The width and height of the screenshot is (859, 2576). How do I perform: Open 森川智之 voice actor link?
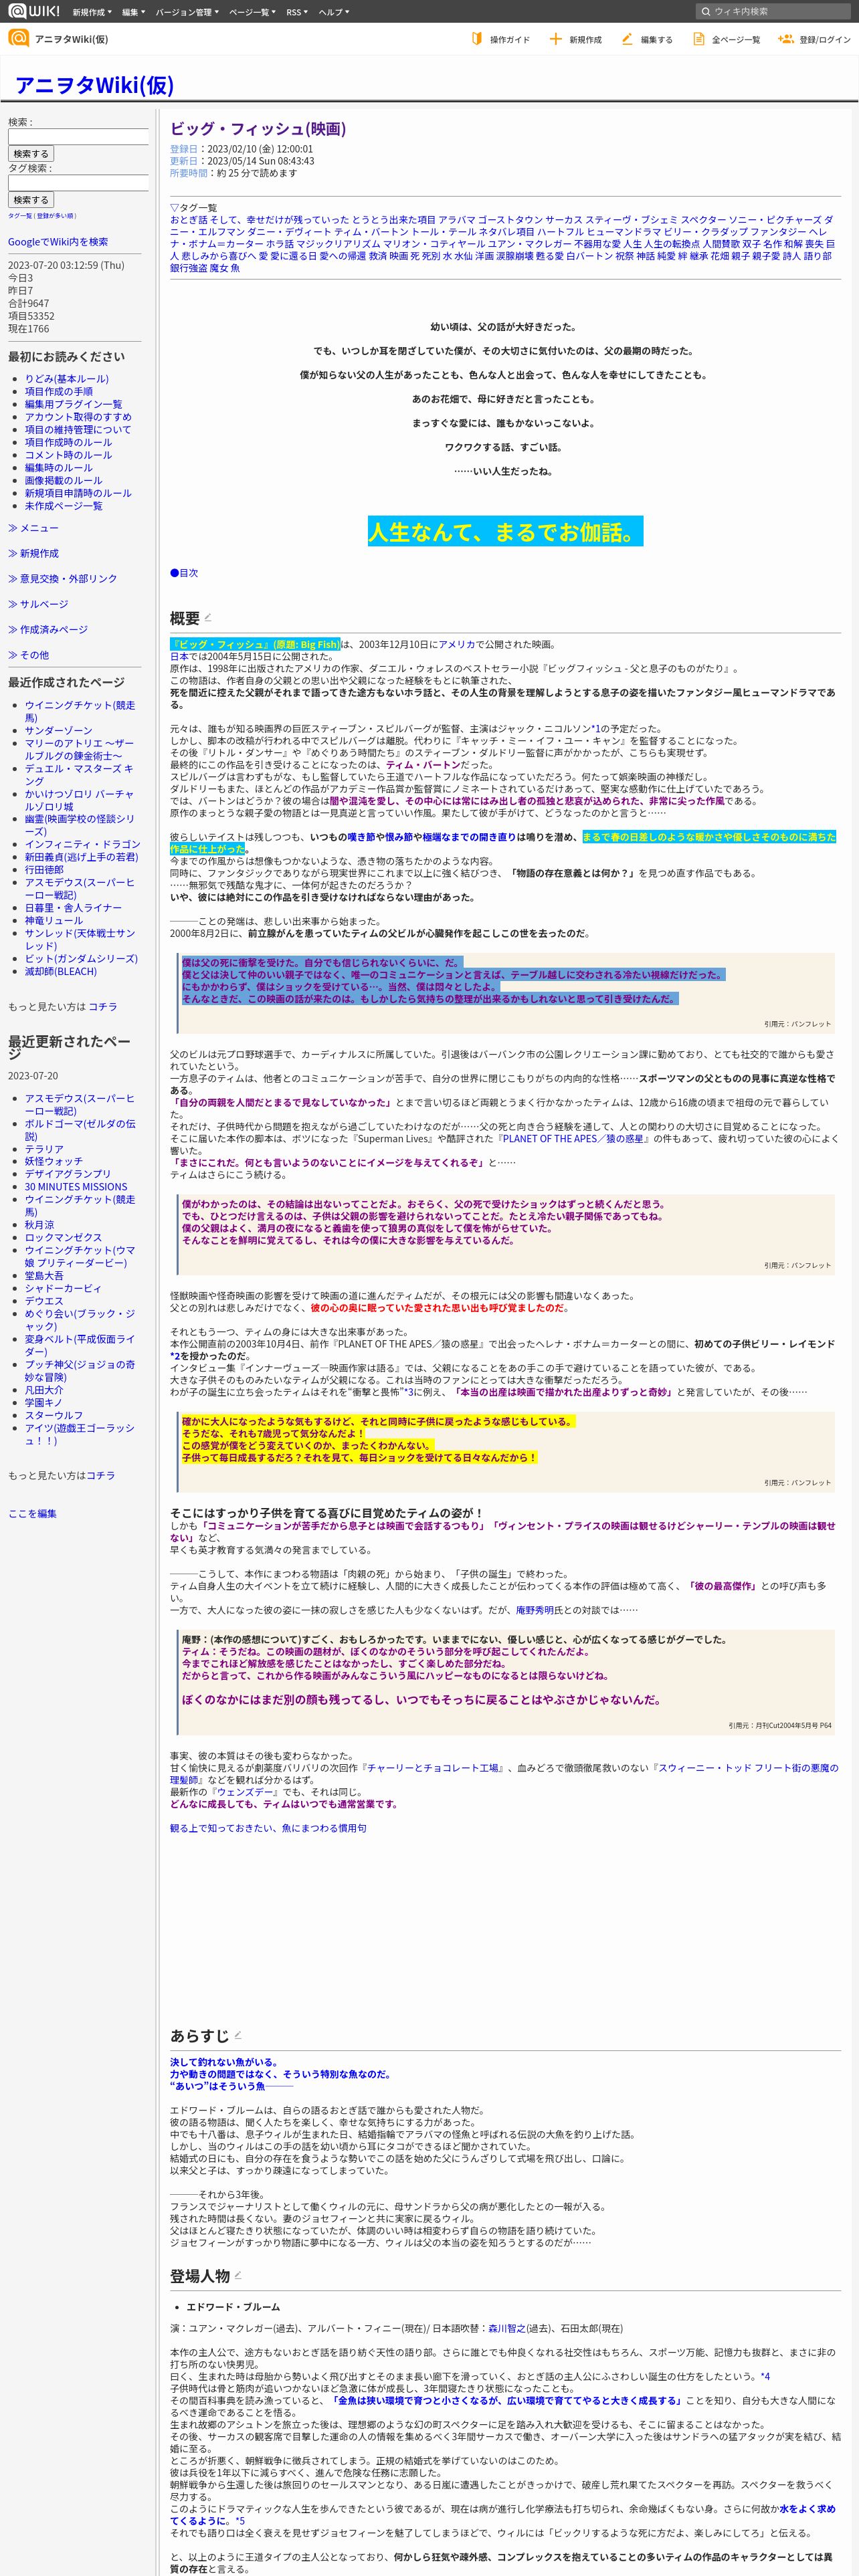coord(507,2328)
